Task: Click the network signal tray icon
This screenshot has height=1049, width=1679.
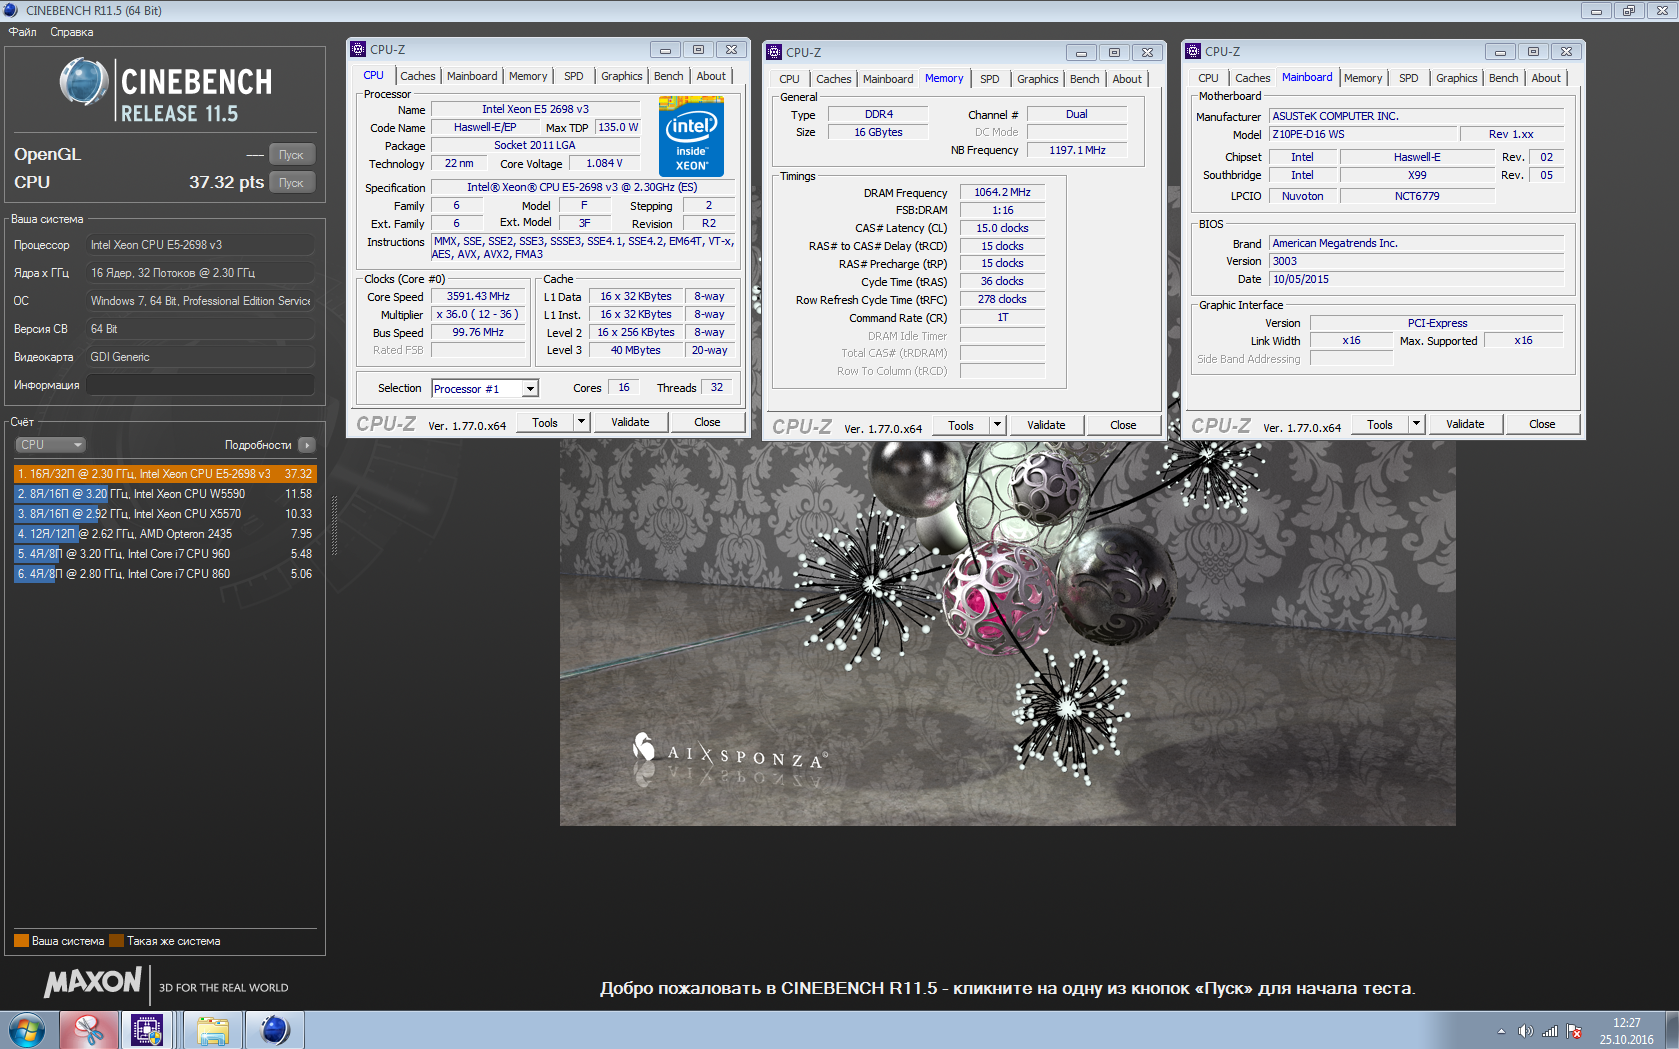Action: (x=1550, y=1031)
